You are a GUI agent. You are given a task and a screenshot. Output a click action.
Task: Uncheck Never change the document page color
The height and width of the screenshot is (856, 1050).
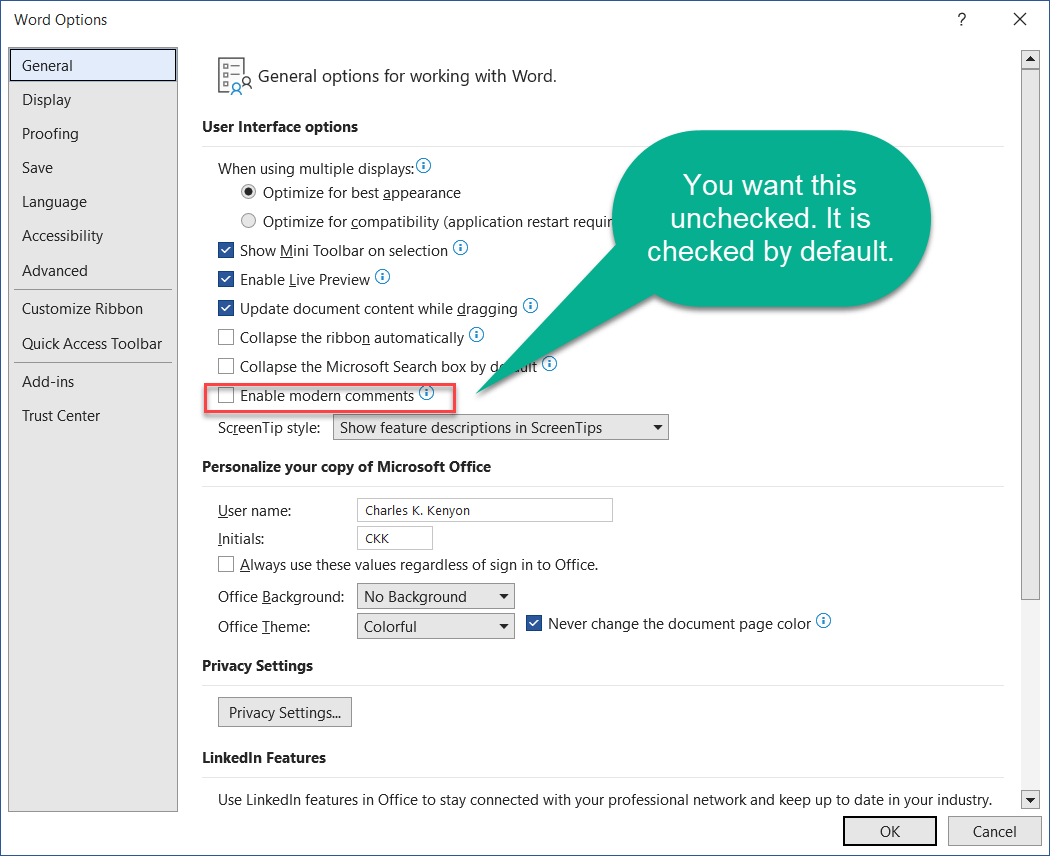click(534, 624)
